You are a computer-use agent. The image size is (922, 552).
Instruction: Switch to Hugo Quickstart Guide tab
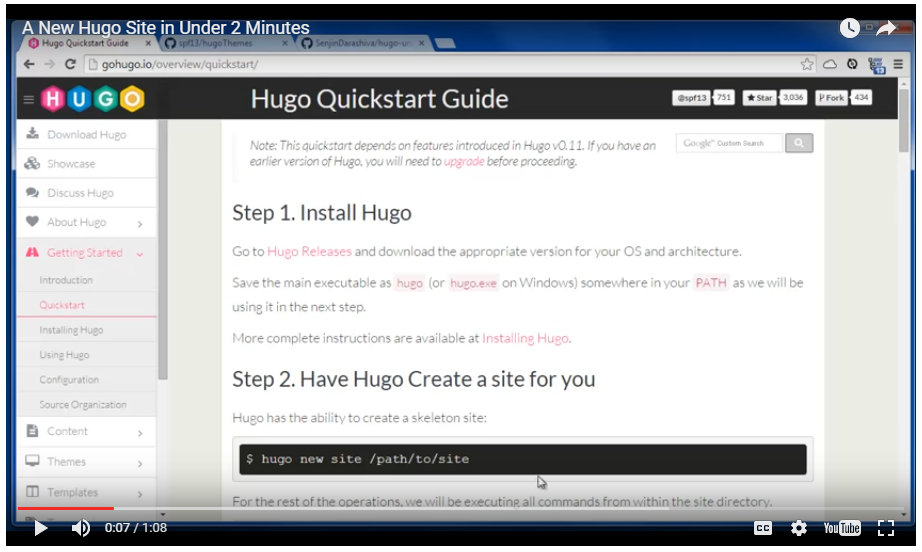pyautogui.click(x=85, y=44)
